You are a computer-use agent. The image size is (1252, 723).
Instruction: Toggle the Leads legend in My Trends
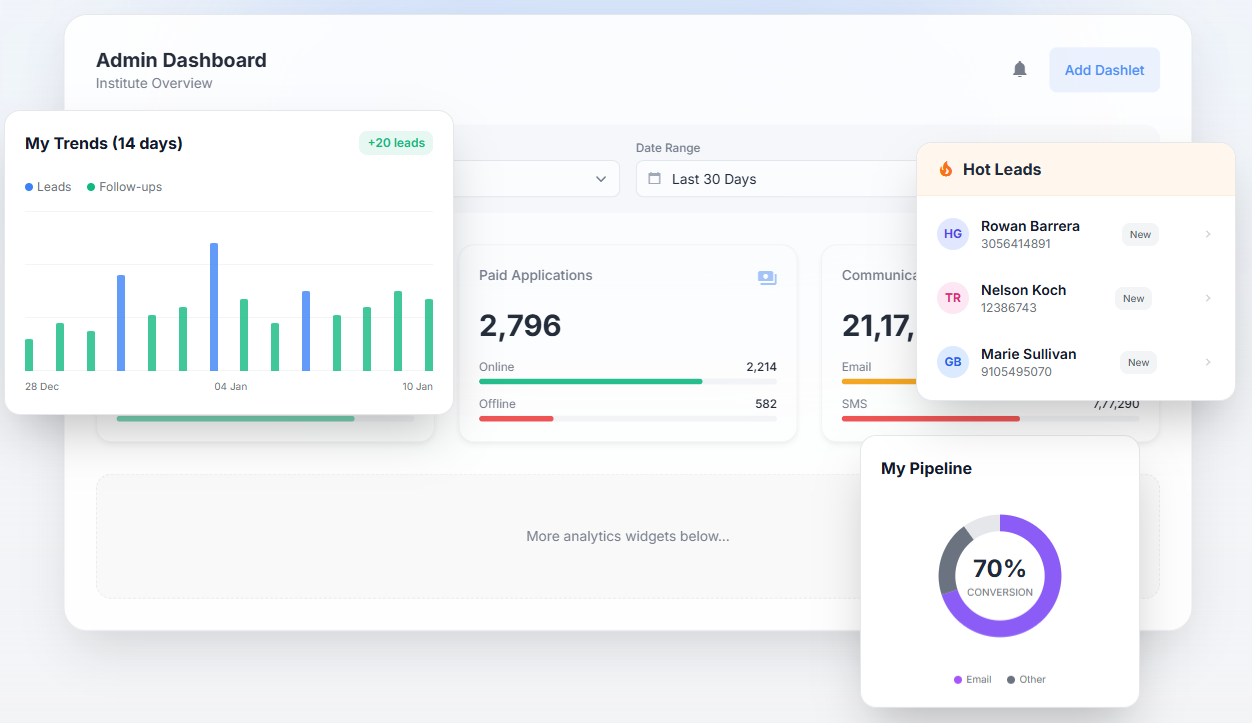click(48, 187)
